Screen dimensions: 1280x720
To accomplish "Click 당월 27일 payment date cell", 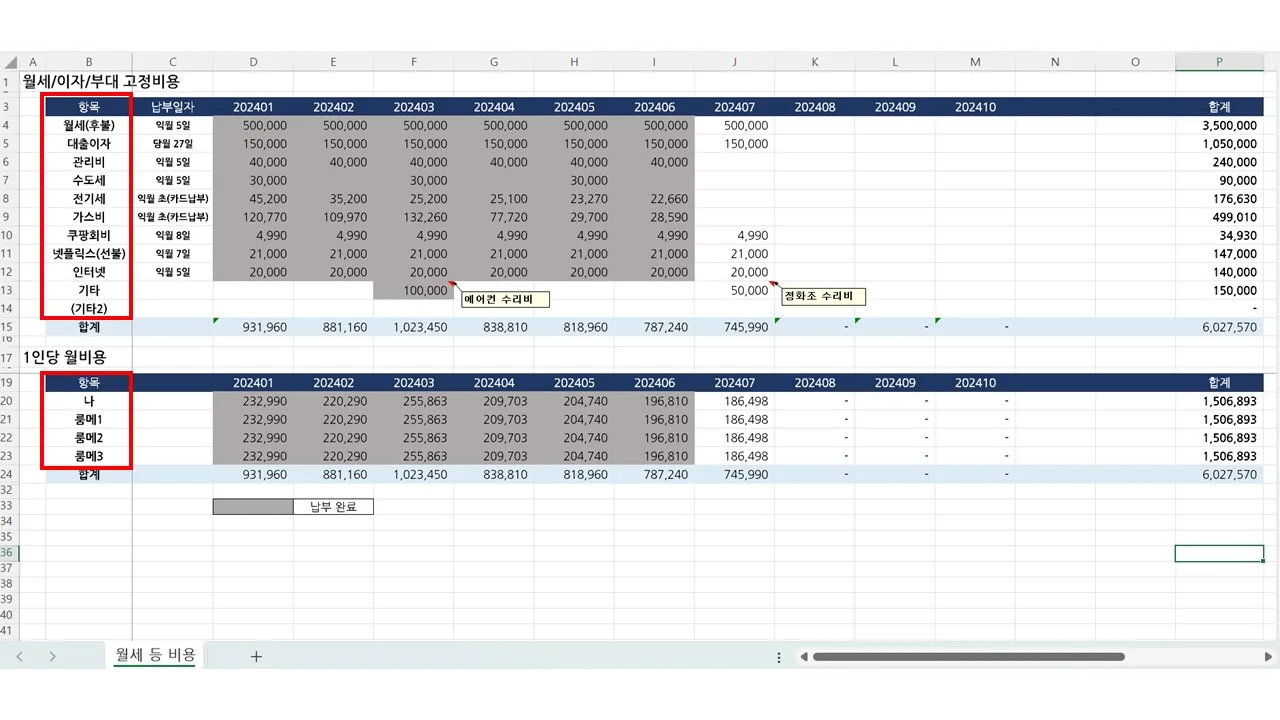I will (172, 144).
